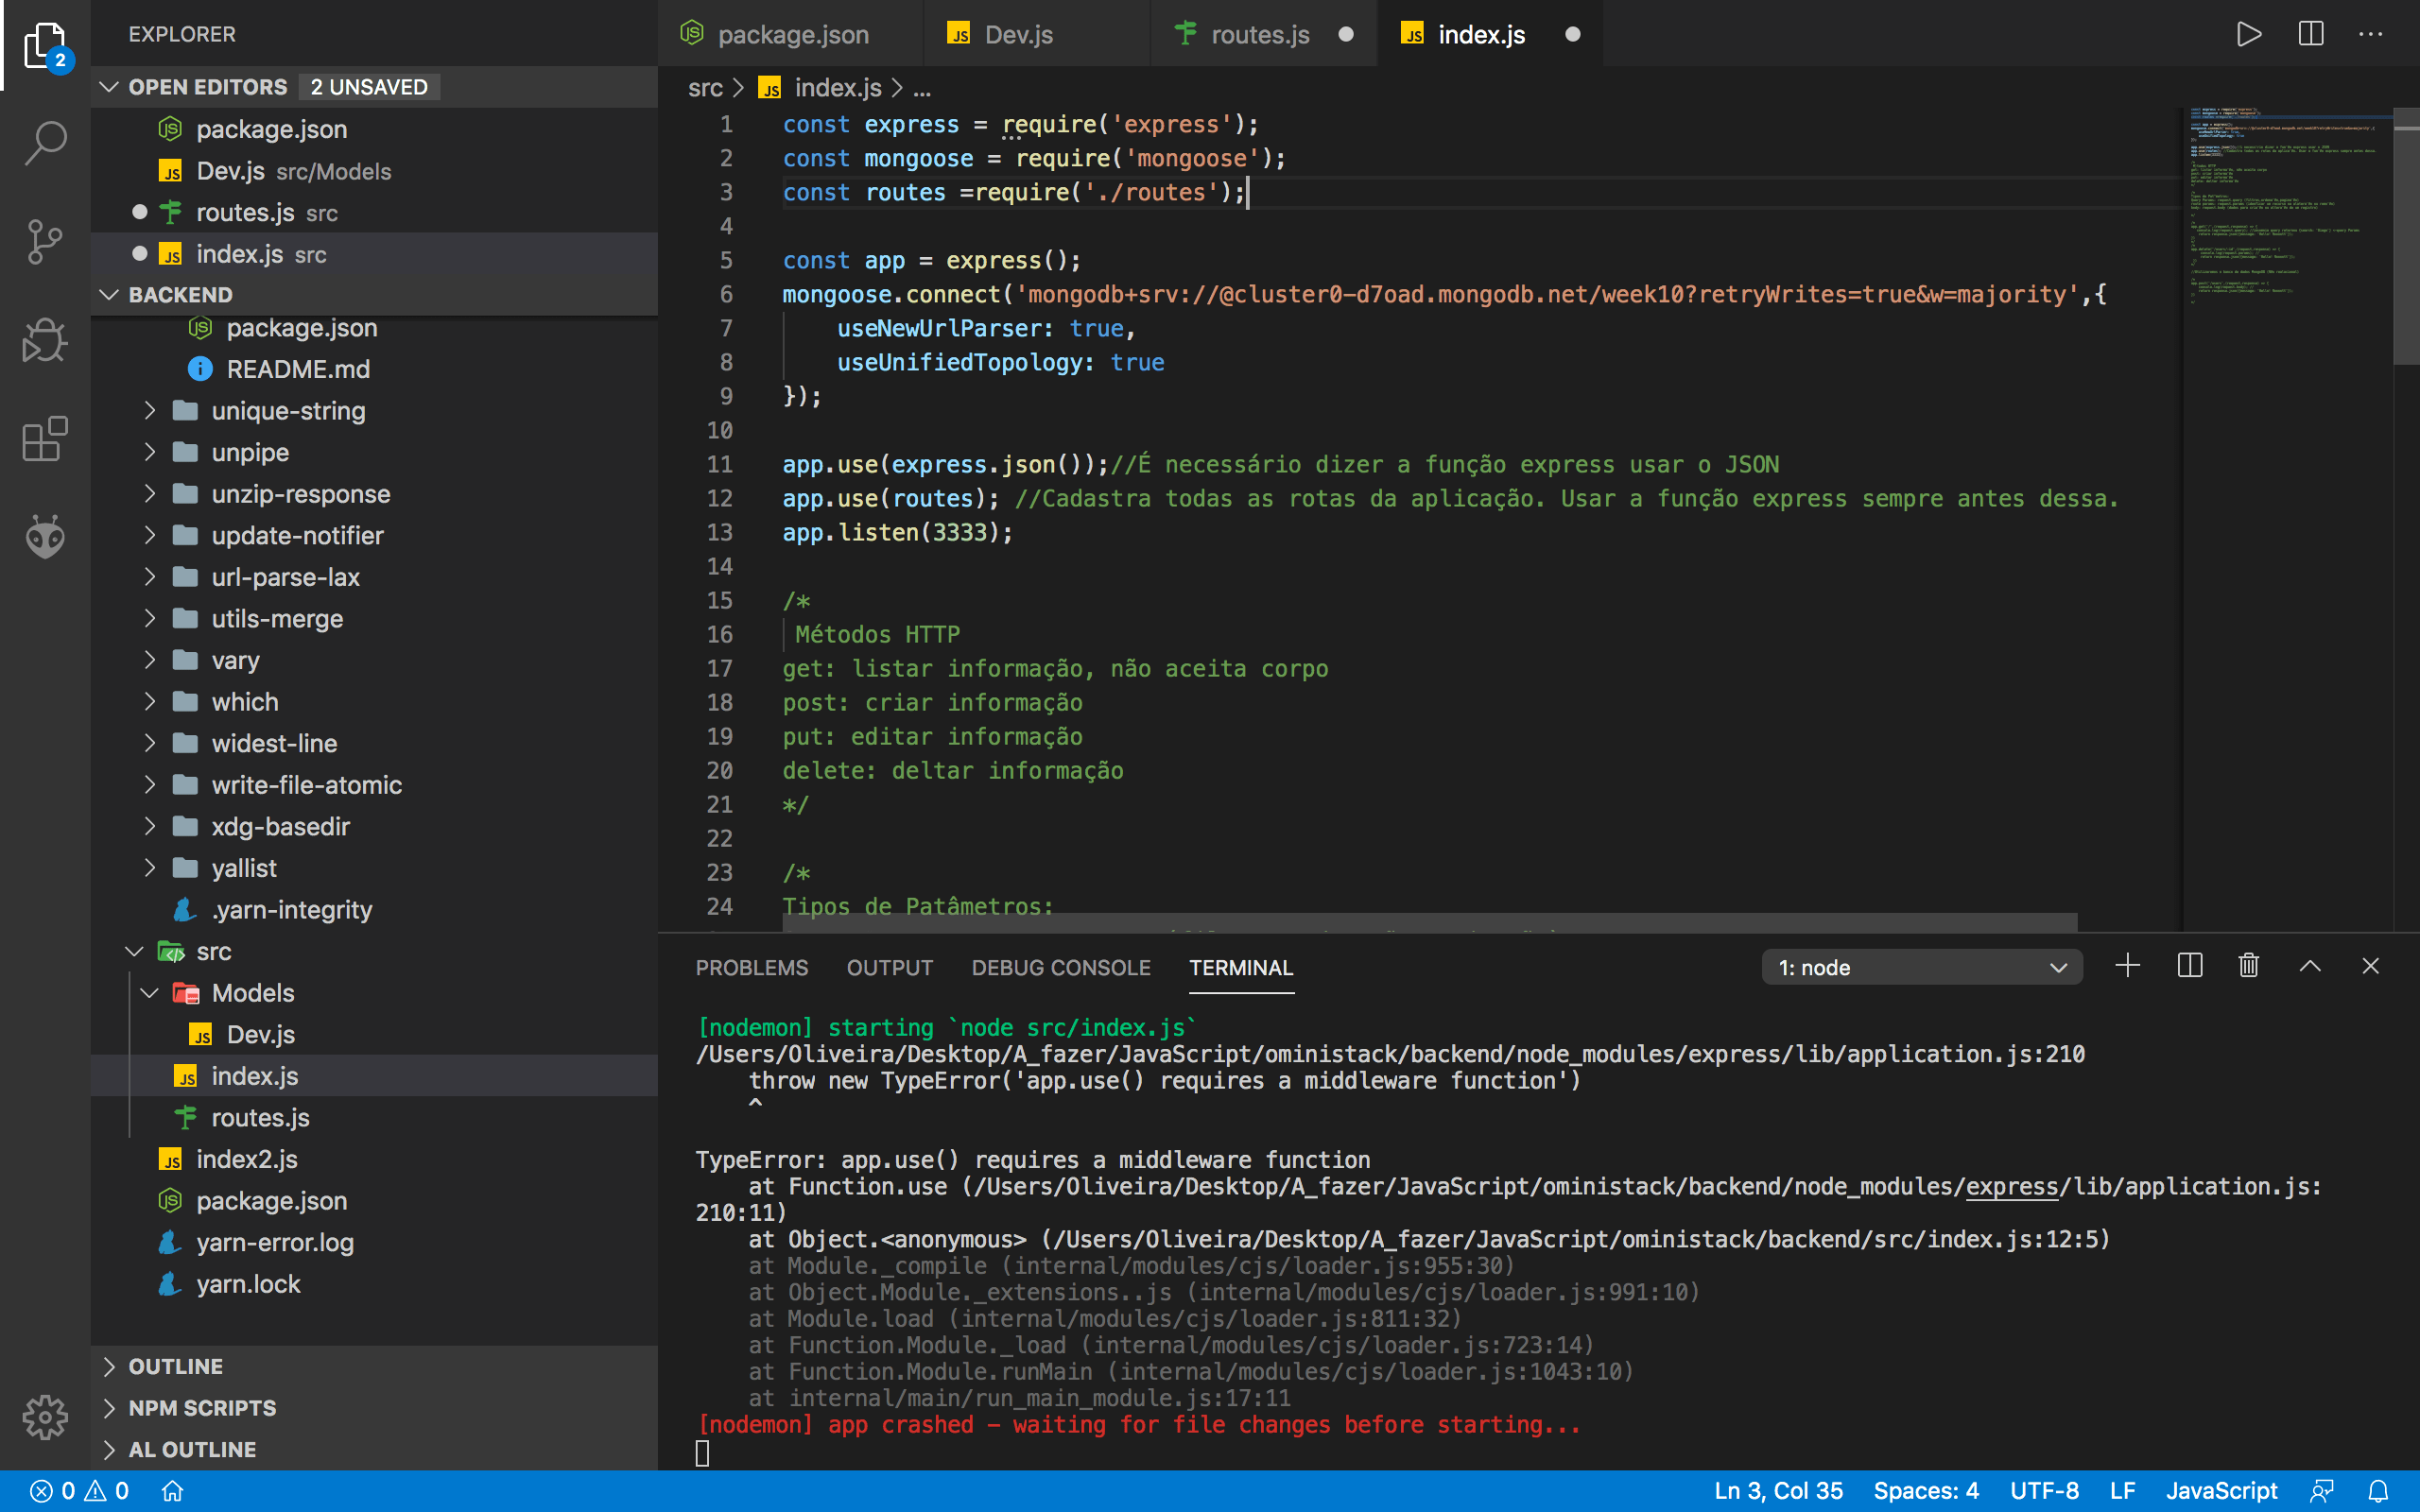
Task: Open the Extensions view
Action: coord(45,439)
